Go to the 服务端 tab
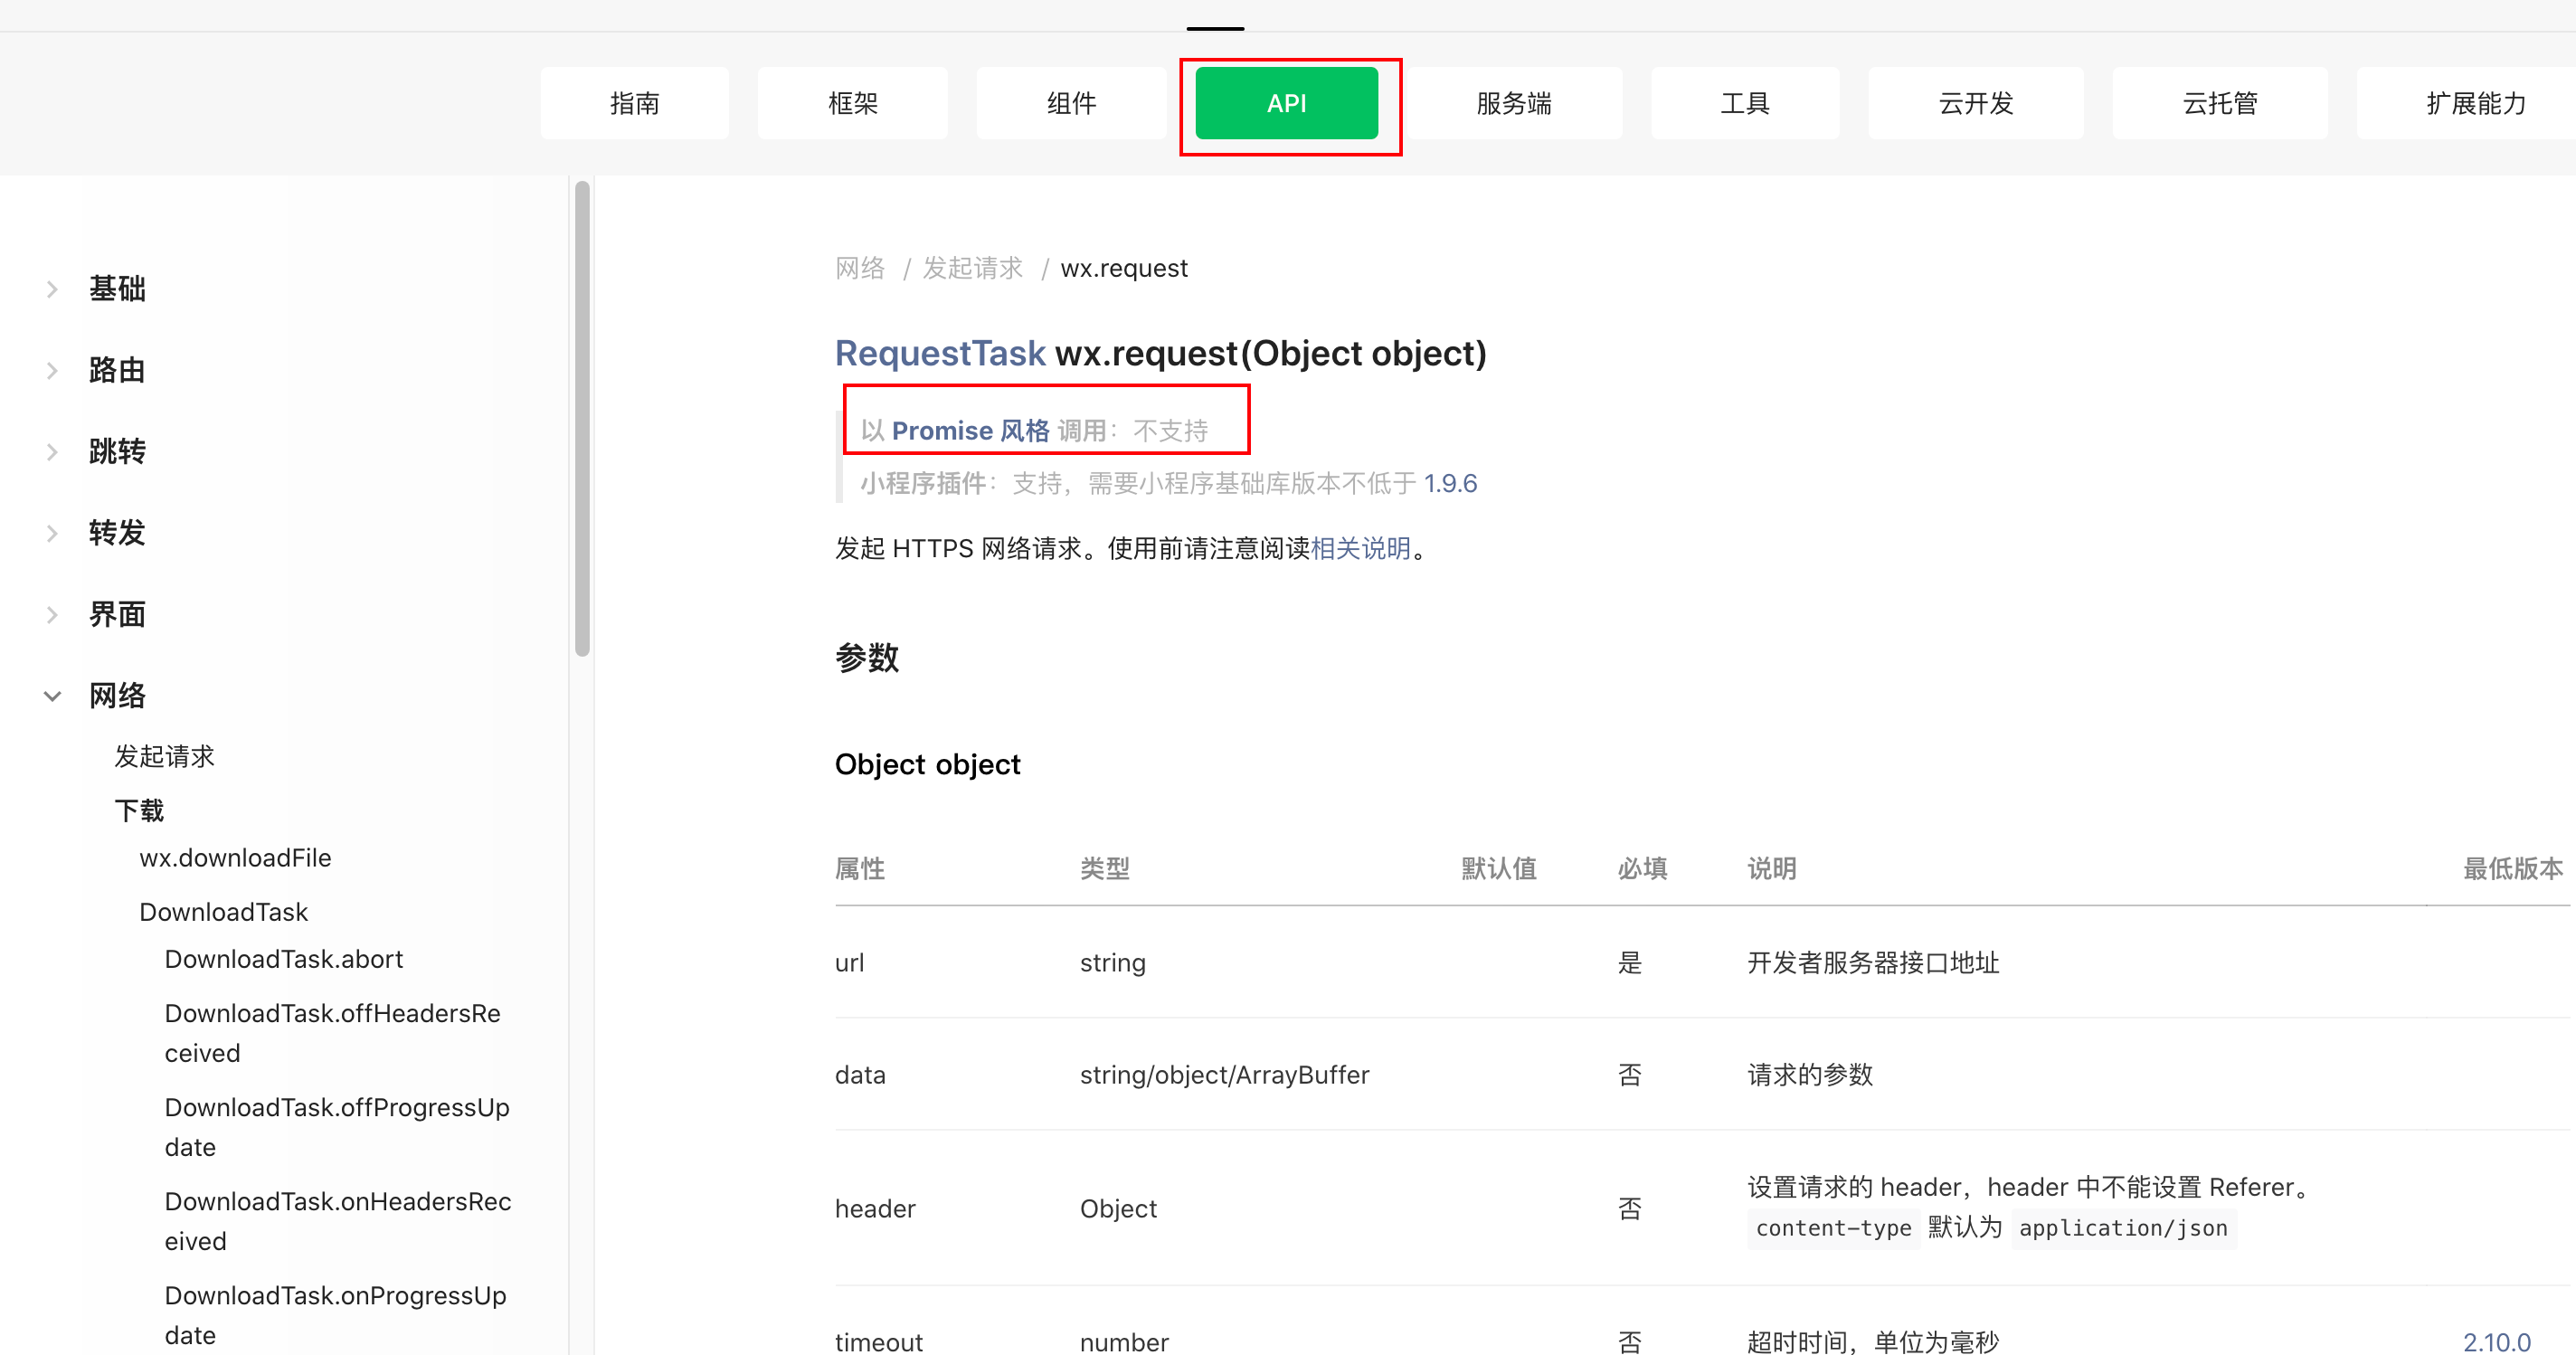2576x1355 pixels. 1513,103
